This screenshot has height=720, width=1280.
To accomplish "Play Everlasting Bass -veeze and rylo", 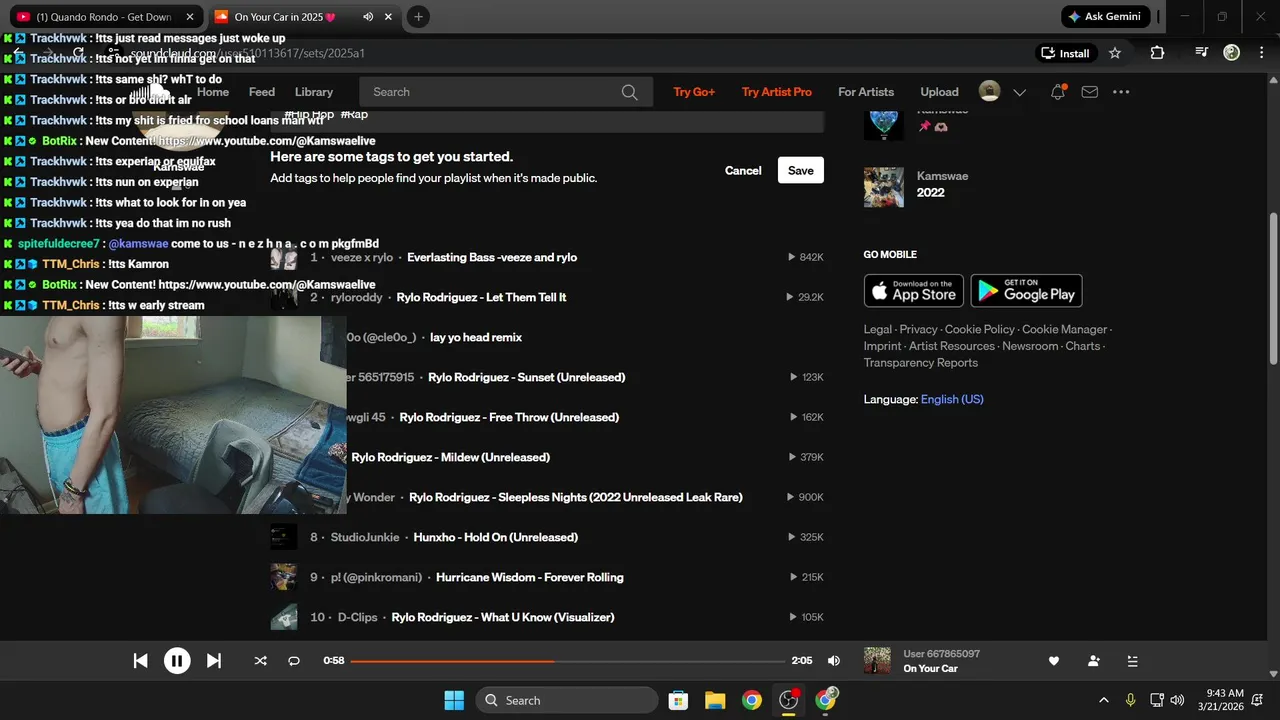I will (492, 257).
